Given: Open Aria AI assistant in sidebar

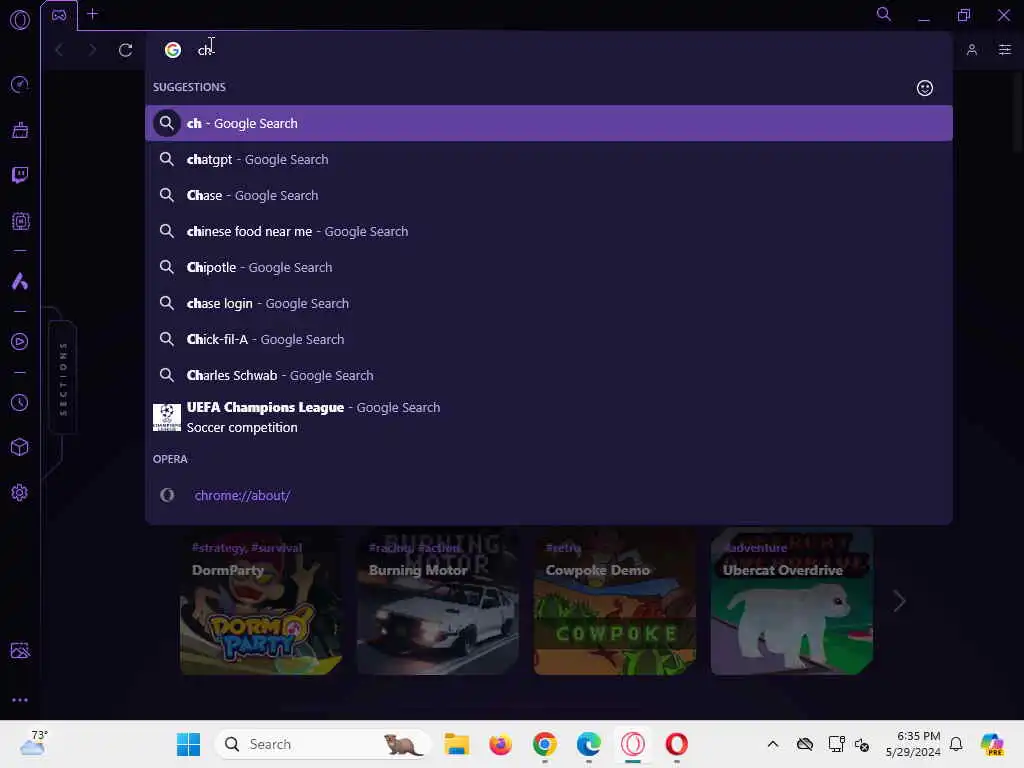Looking at the screenshot, I should 20,281.
